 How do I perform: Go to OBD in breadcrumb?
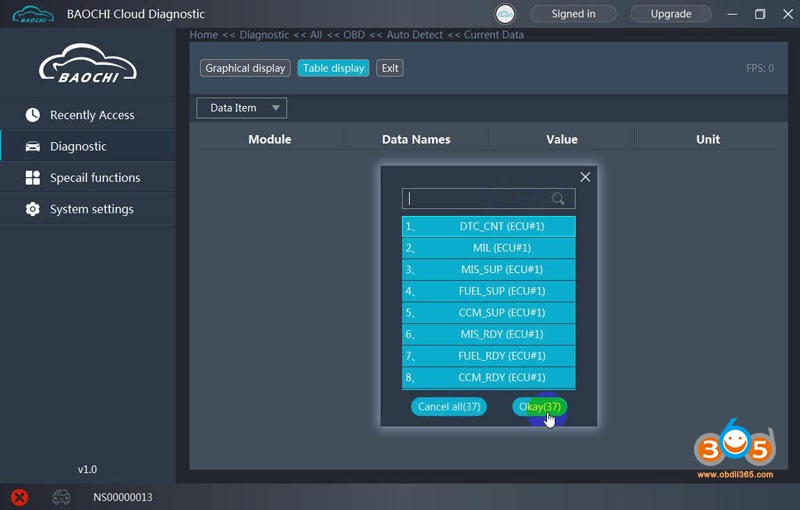point(354,35)
